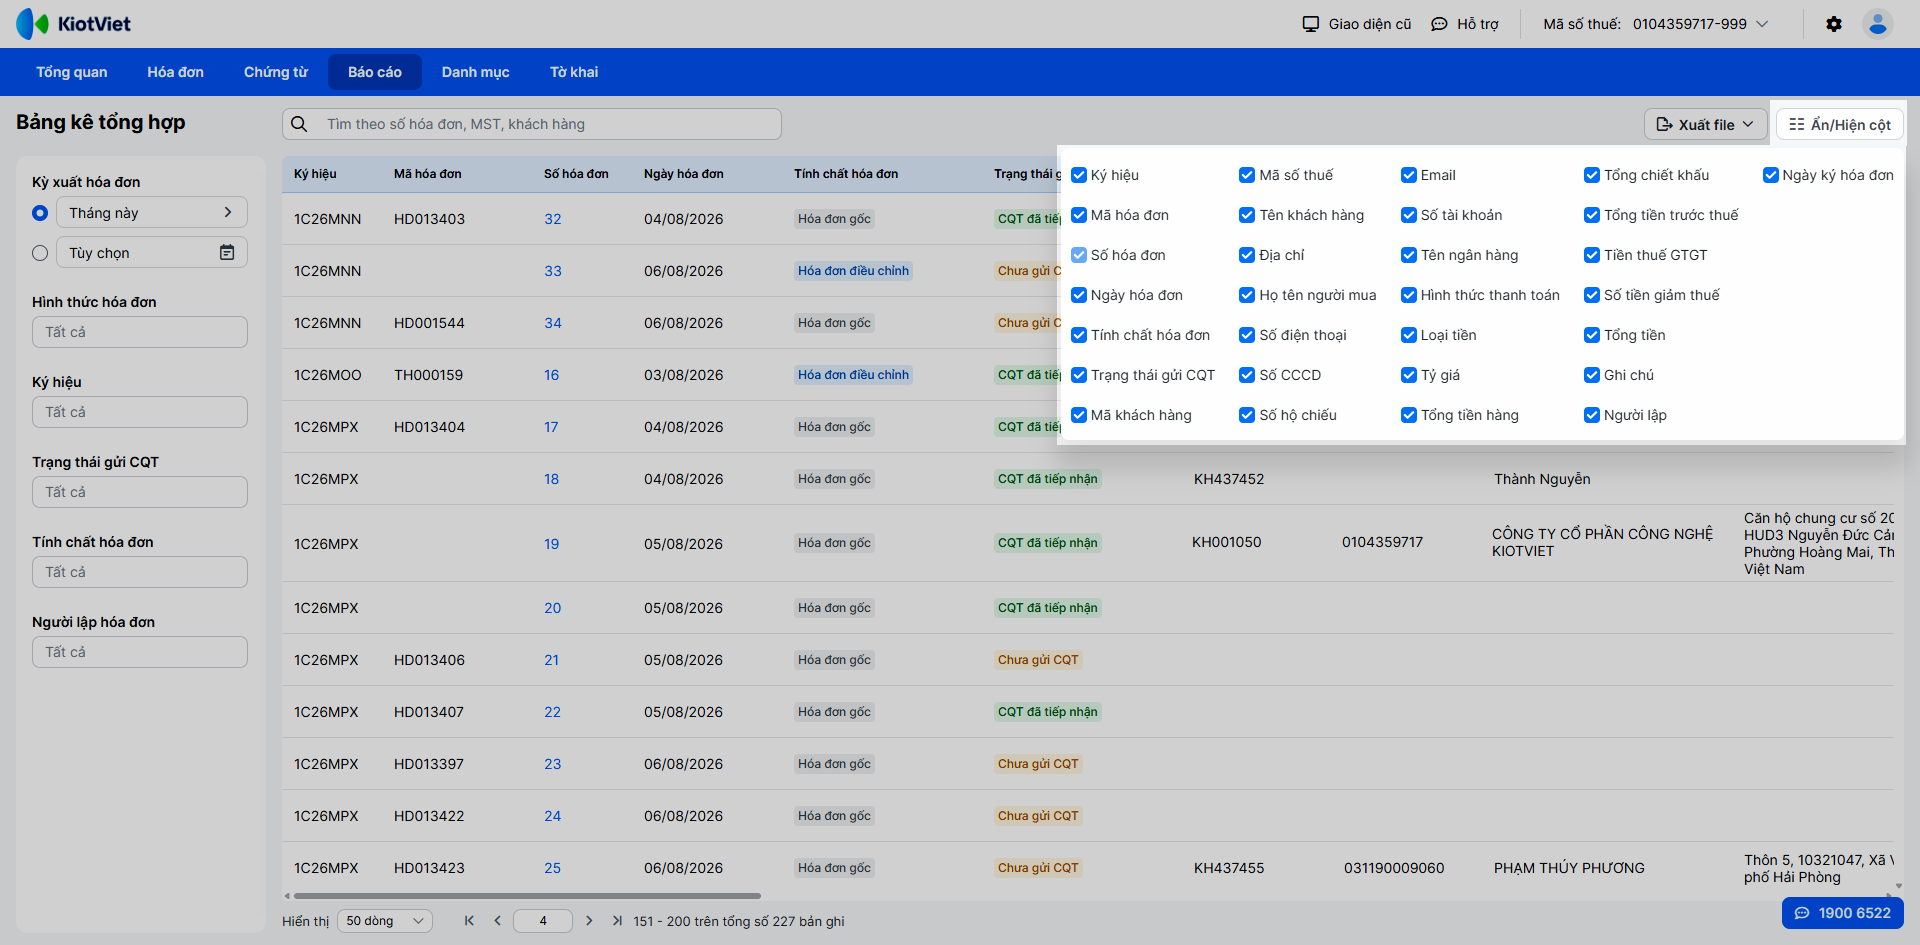1920x945 pixels.
Task: Toggle the Ghi chú column checkbox
Action: (x=1591, y=375)
